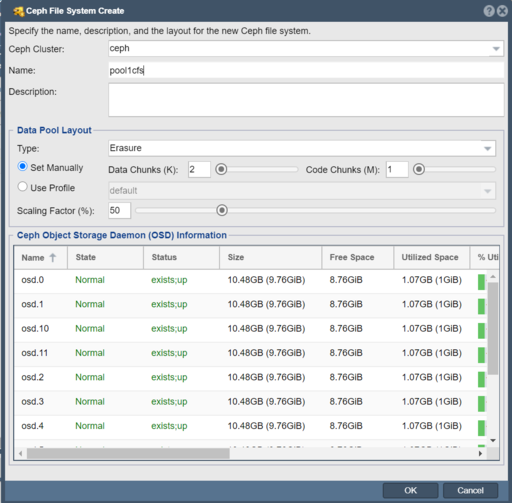Click the Code Chunks (M) slider handle

(x=419, y=169)
